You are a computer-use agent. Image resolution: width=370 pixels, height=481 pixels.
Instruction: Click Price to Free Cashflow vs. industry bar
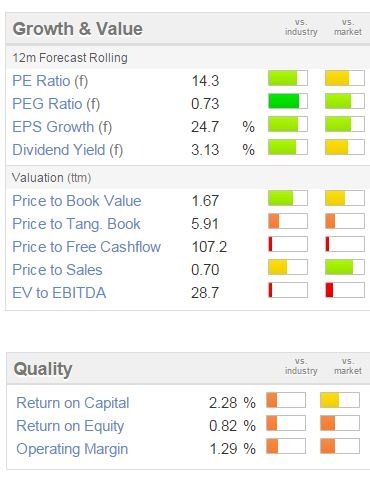[288, 244]
